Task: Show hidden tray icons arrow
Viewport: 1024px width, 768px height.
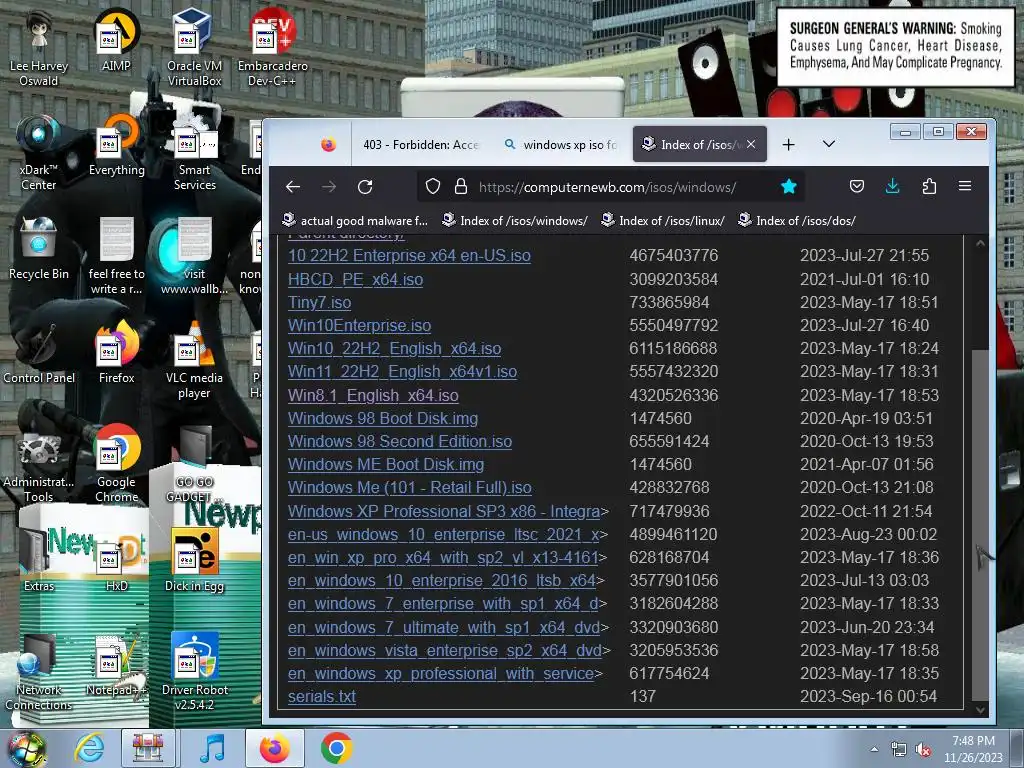Action: click(874, 749)
